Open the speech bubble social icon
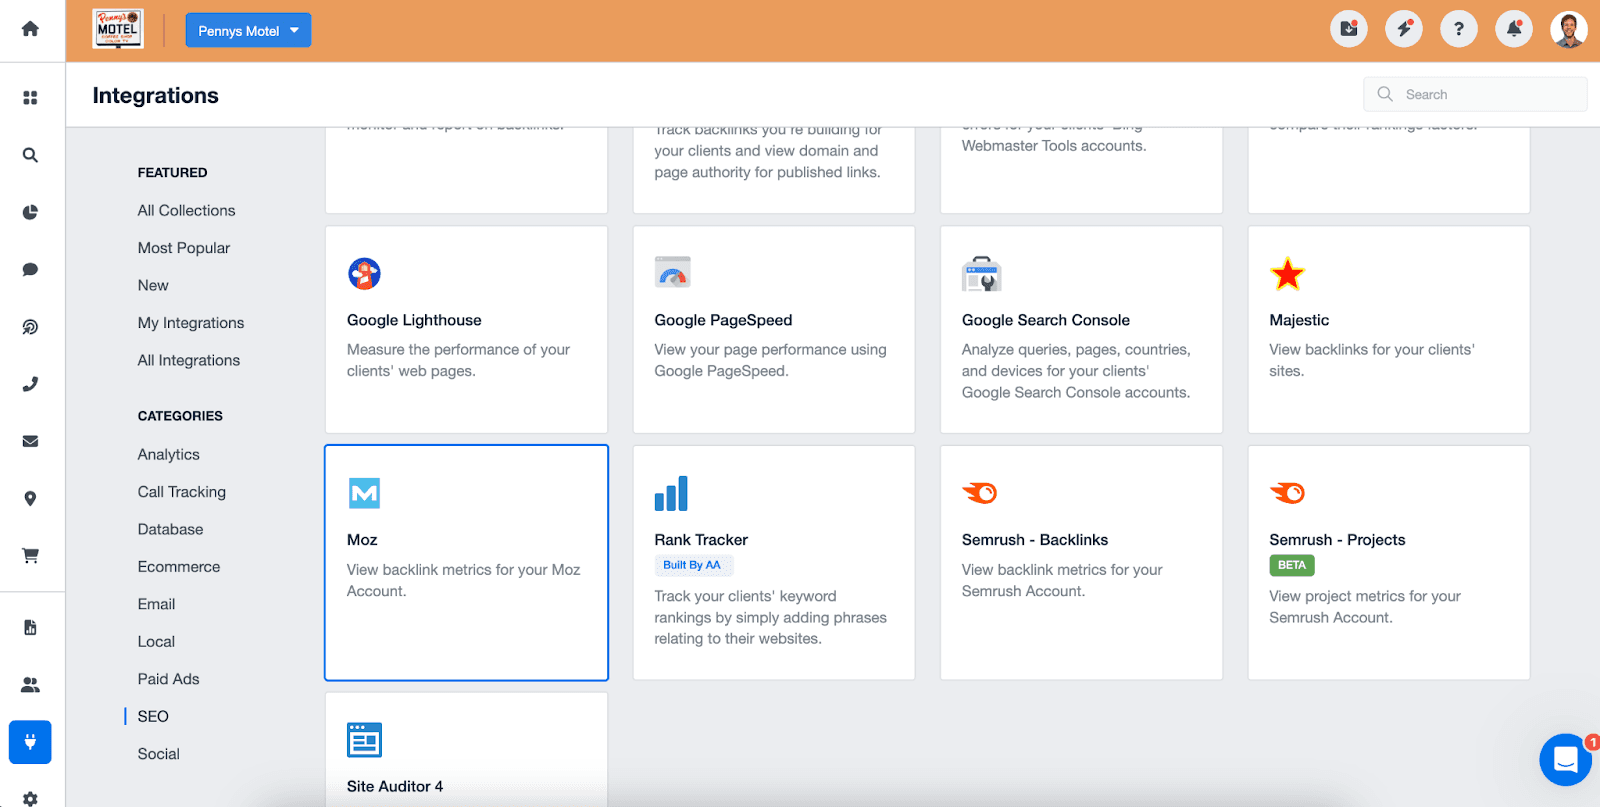 [30, 269]
